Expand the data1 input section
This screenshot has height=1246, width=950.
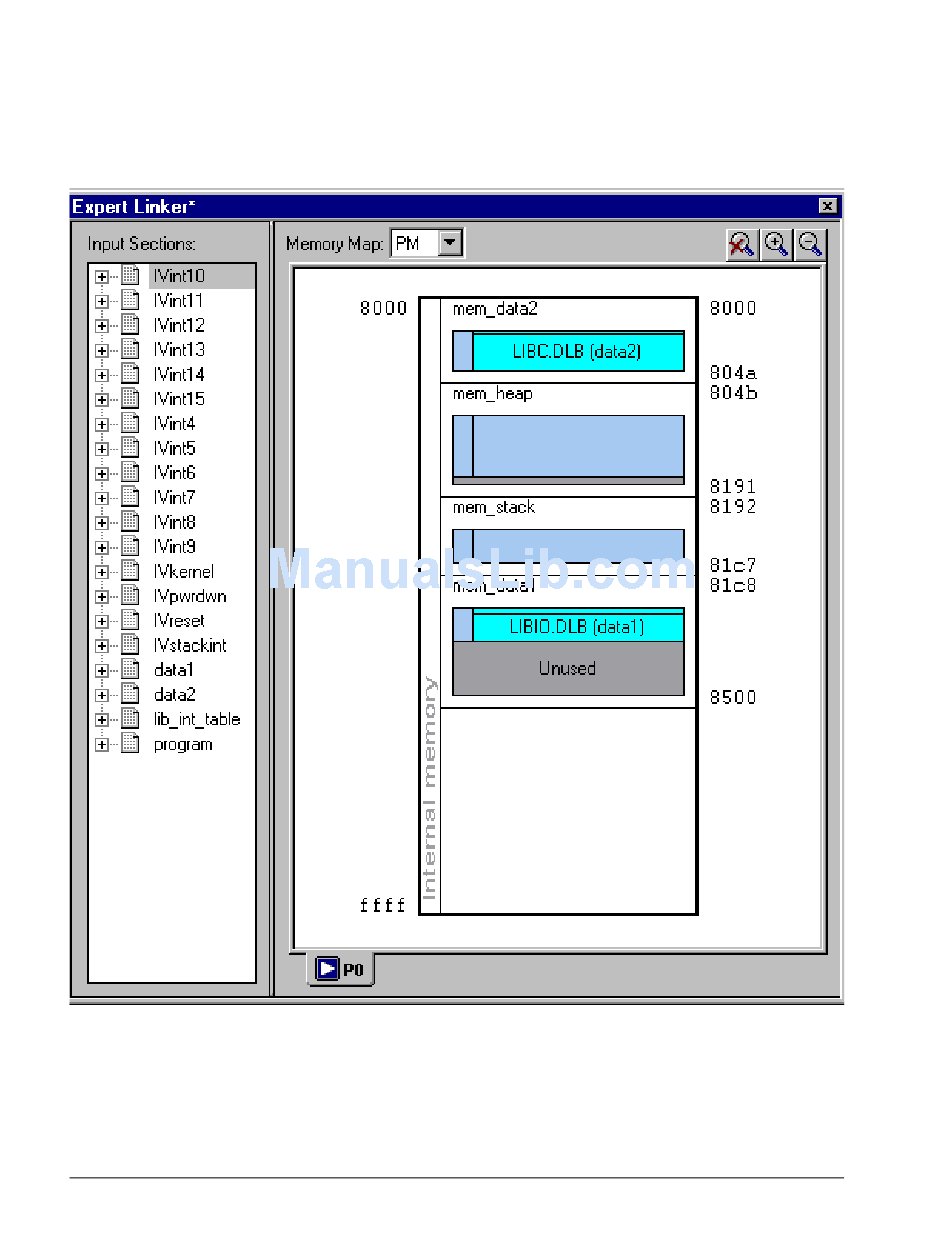(101, 671)
